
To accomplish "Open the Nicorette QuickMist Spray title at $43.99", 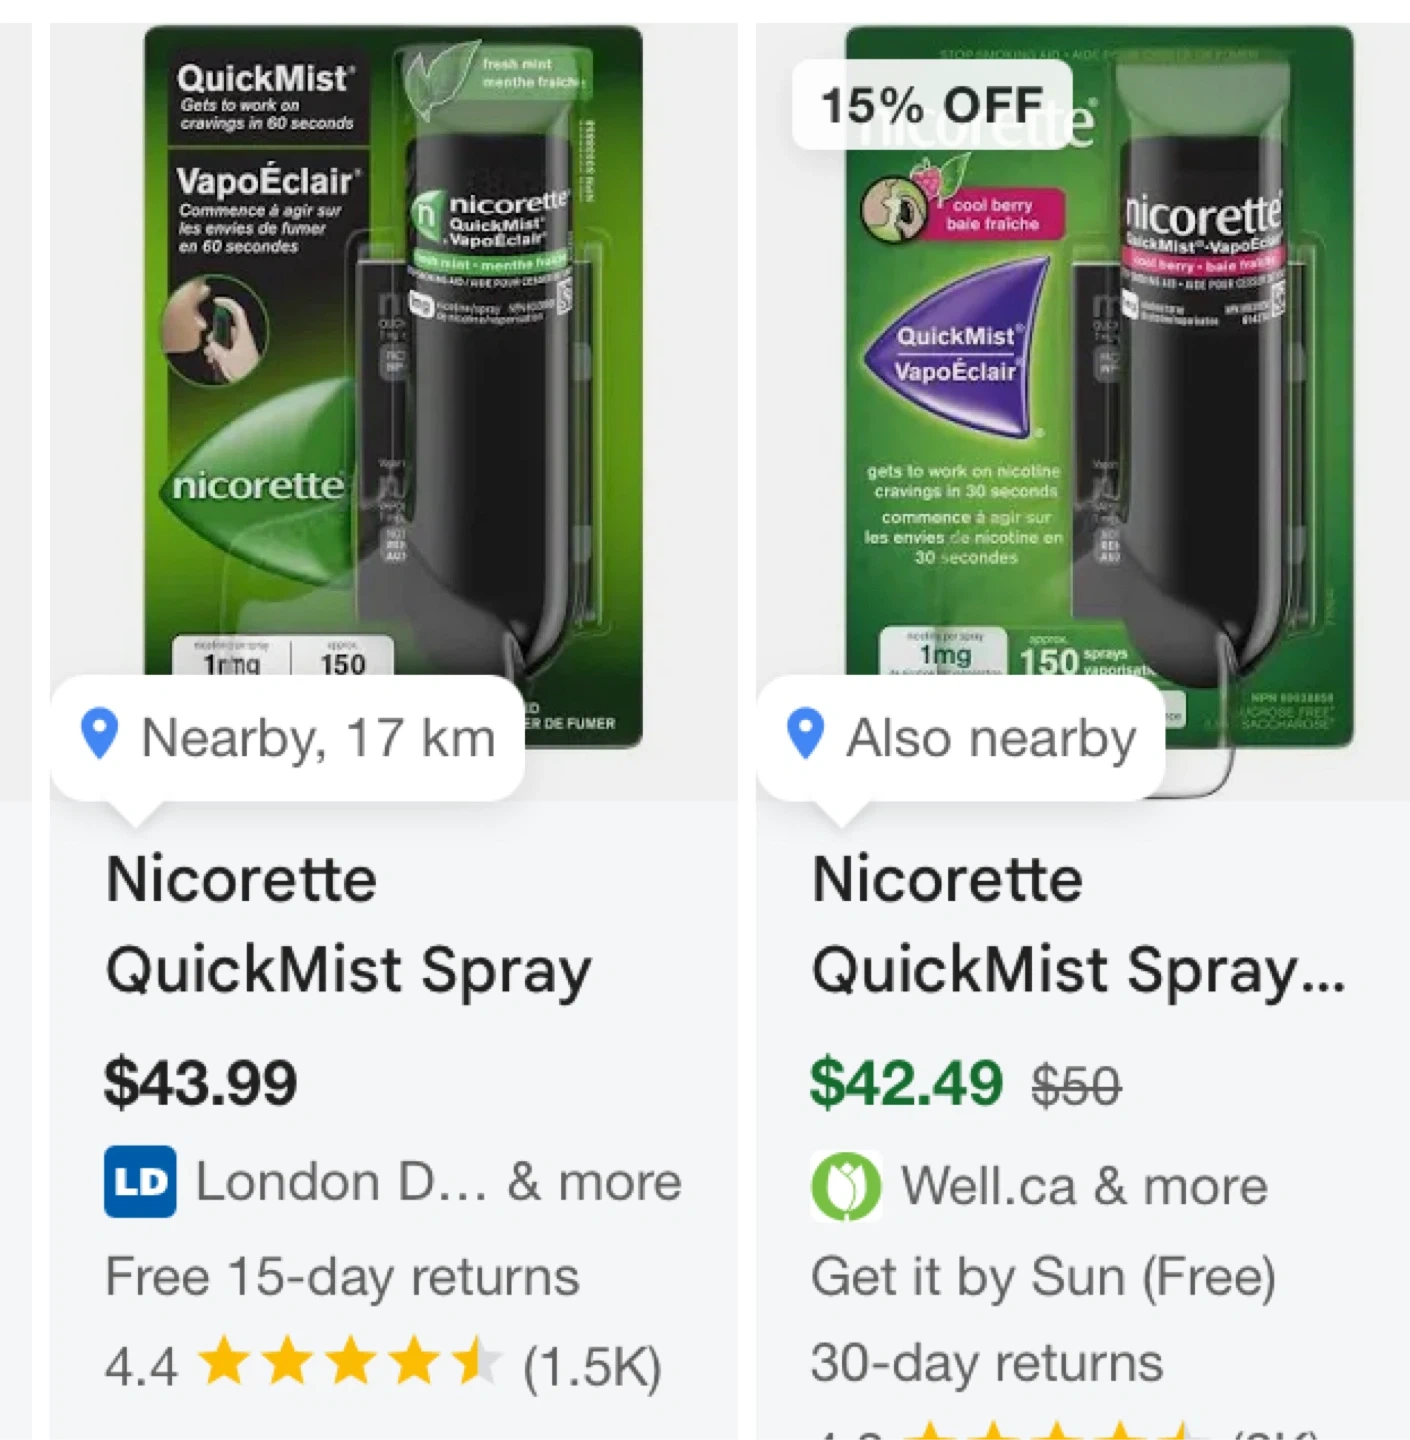I will [x=348, y=925].
